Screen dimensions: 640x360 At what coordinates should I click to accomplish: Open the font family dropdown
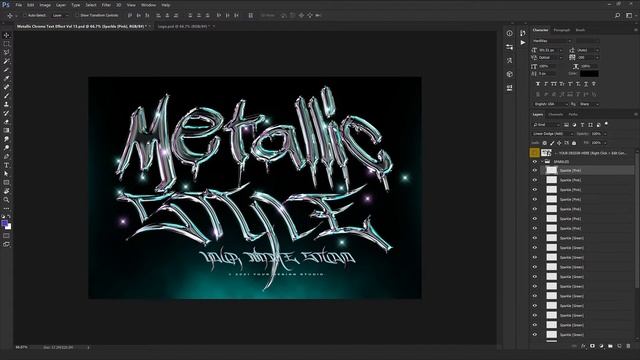pyautogui.click(x=552, y=41)
